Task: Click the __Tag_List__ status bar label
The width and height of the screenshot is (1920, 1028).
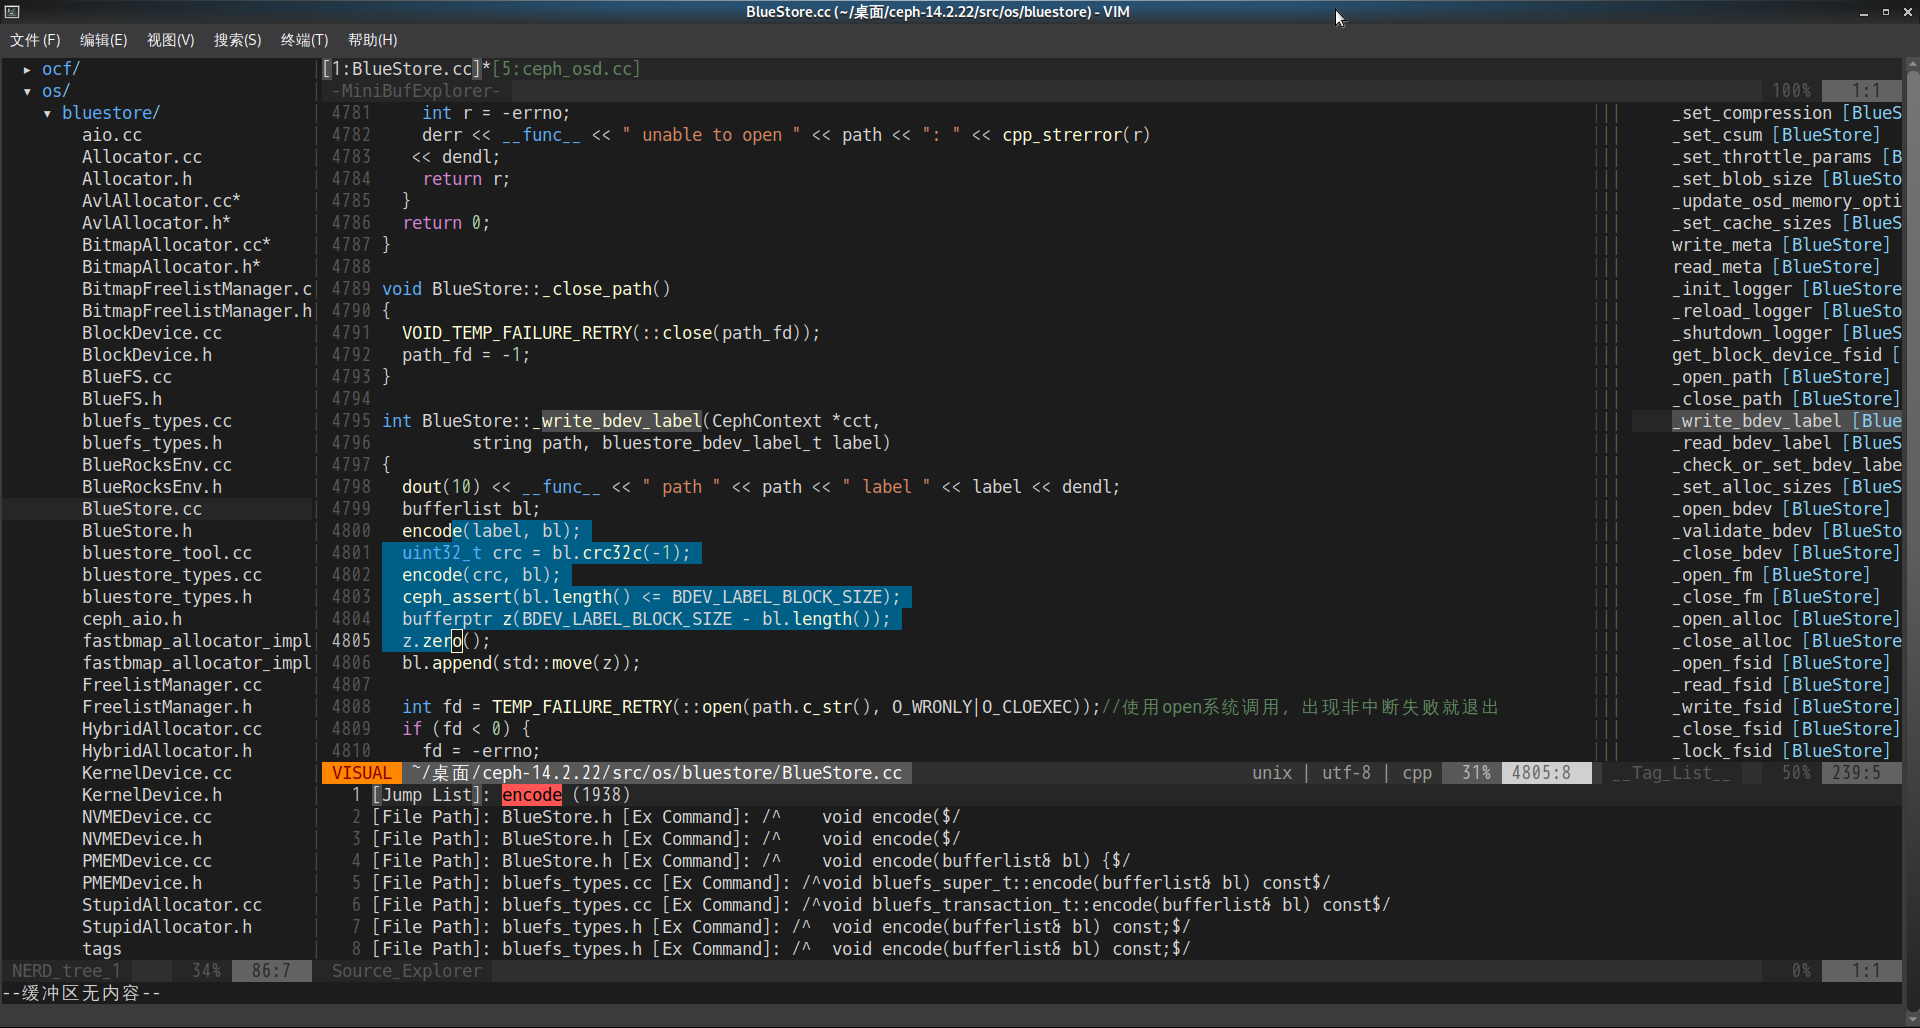Action: click(1670, 772)
